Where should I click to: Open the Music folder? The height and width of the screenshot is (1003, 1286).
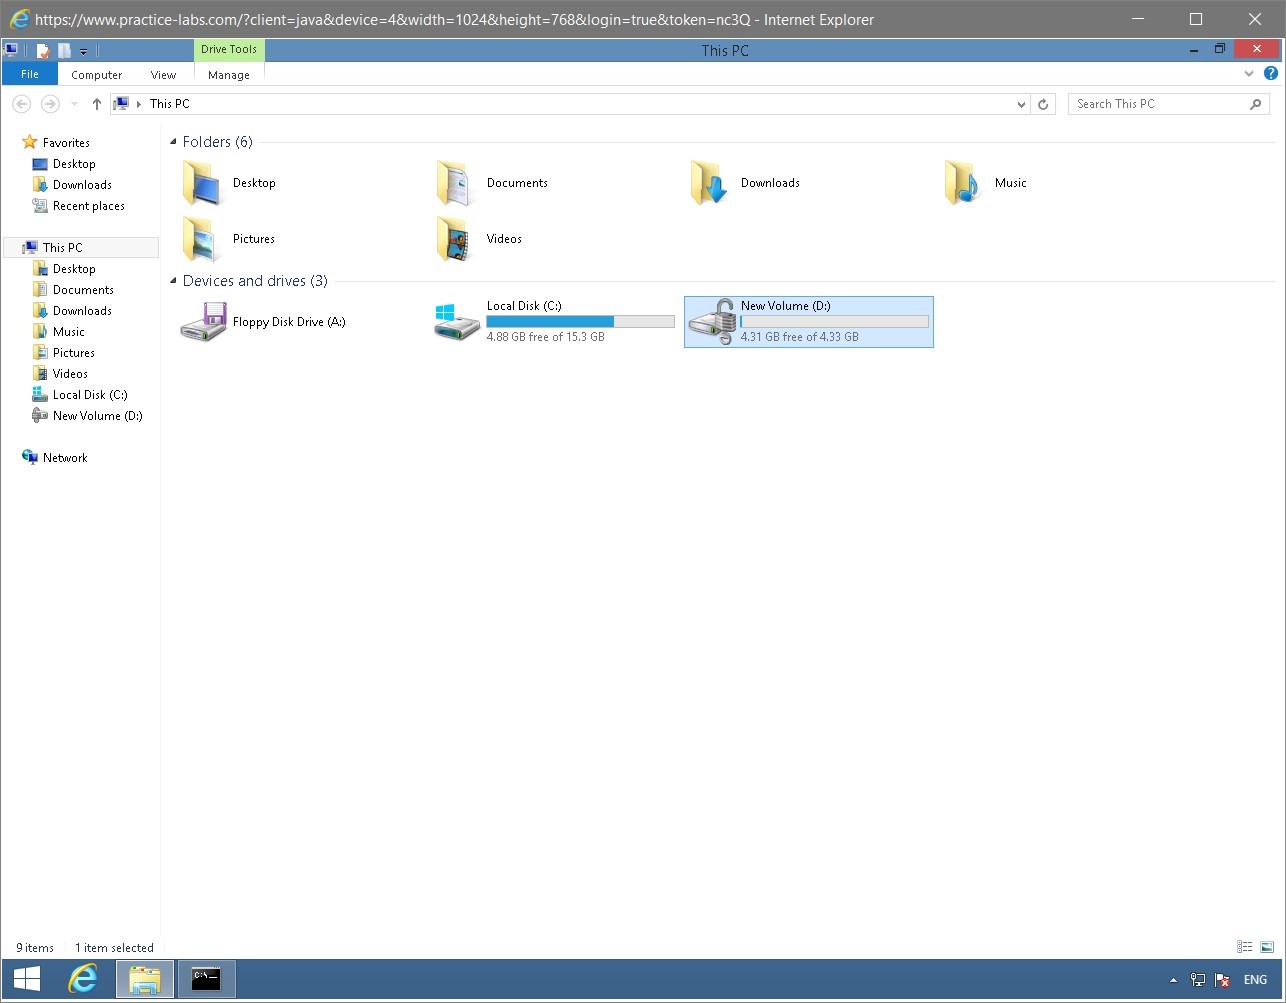click(1010, 183)
